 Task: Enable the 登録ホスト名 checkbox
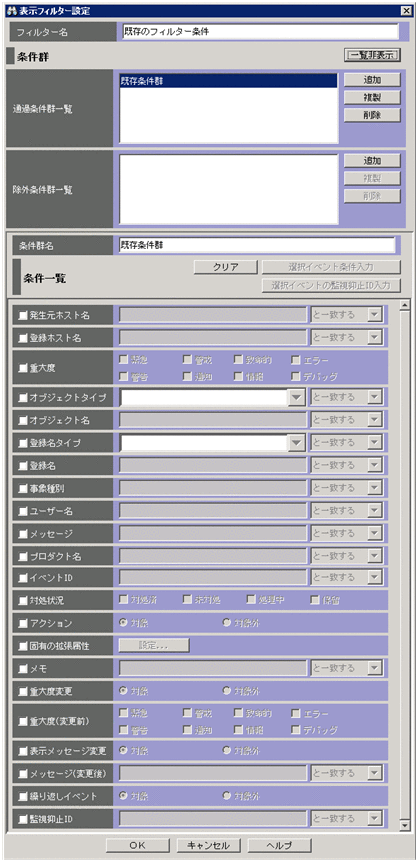click(x=23, y=338)
